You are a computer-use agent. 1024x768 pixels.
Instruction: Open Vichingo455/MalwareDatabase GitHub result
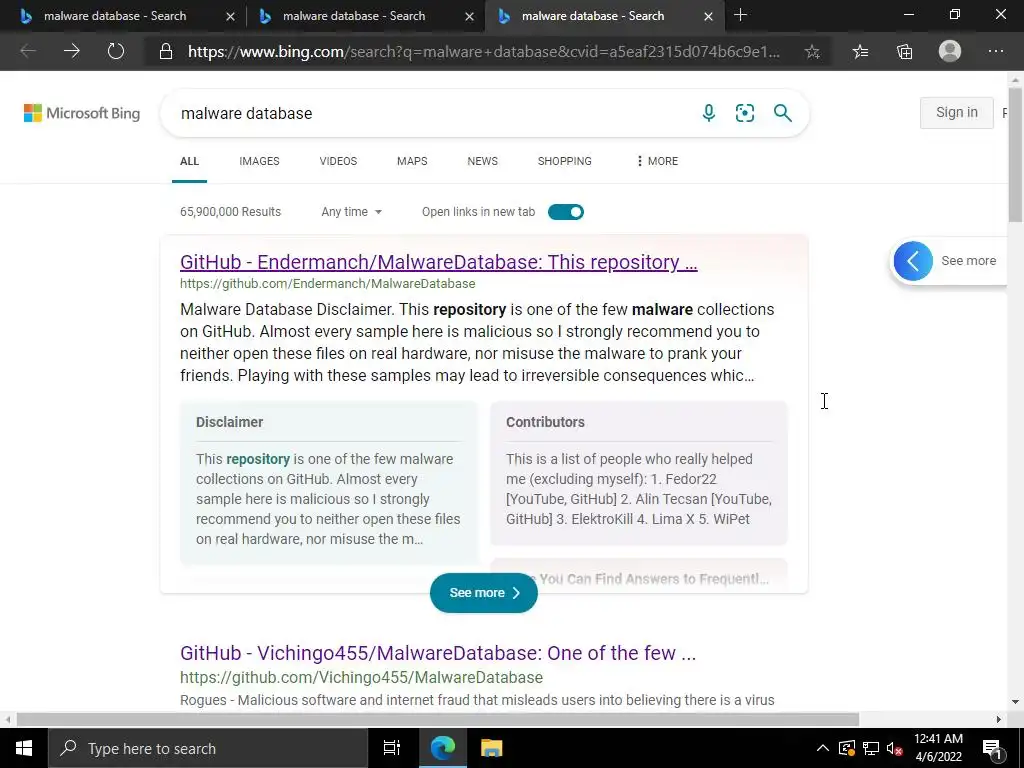[x=438, y=653]
